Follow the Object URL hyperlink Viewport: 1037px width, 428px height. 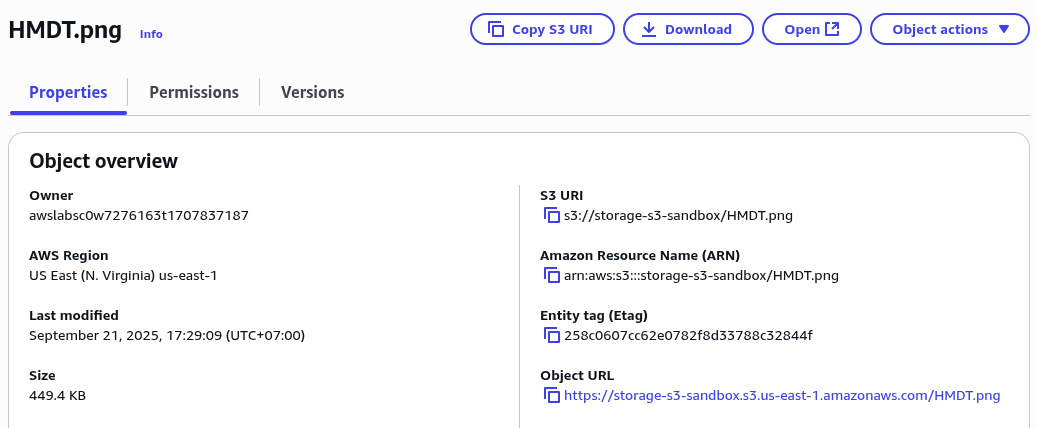coord(782,396)
